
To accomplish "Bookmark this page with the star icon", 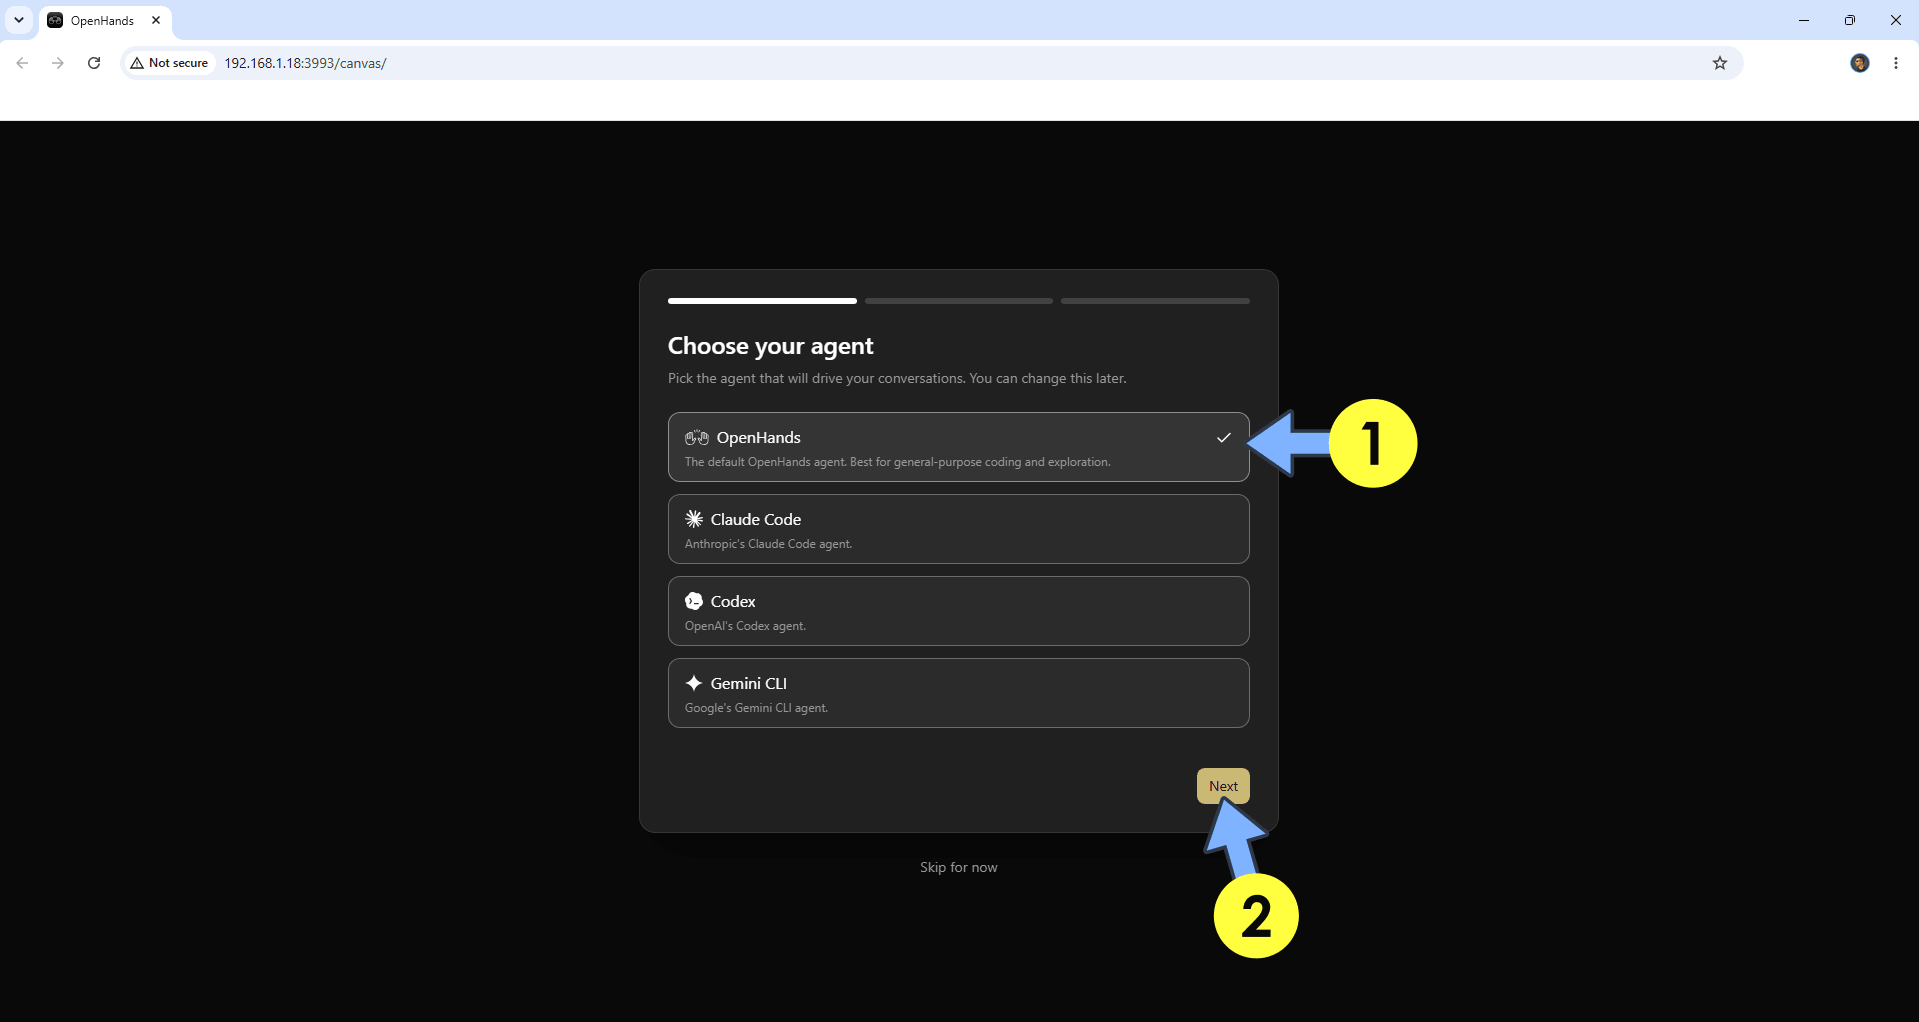I will coord(1720,63).
